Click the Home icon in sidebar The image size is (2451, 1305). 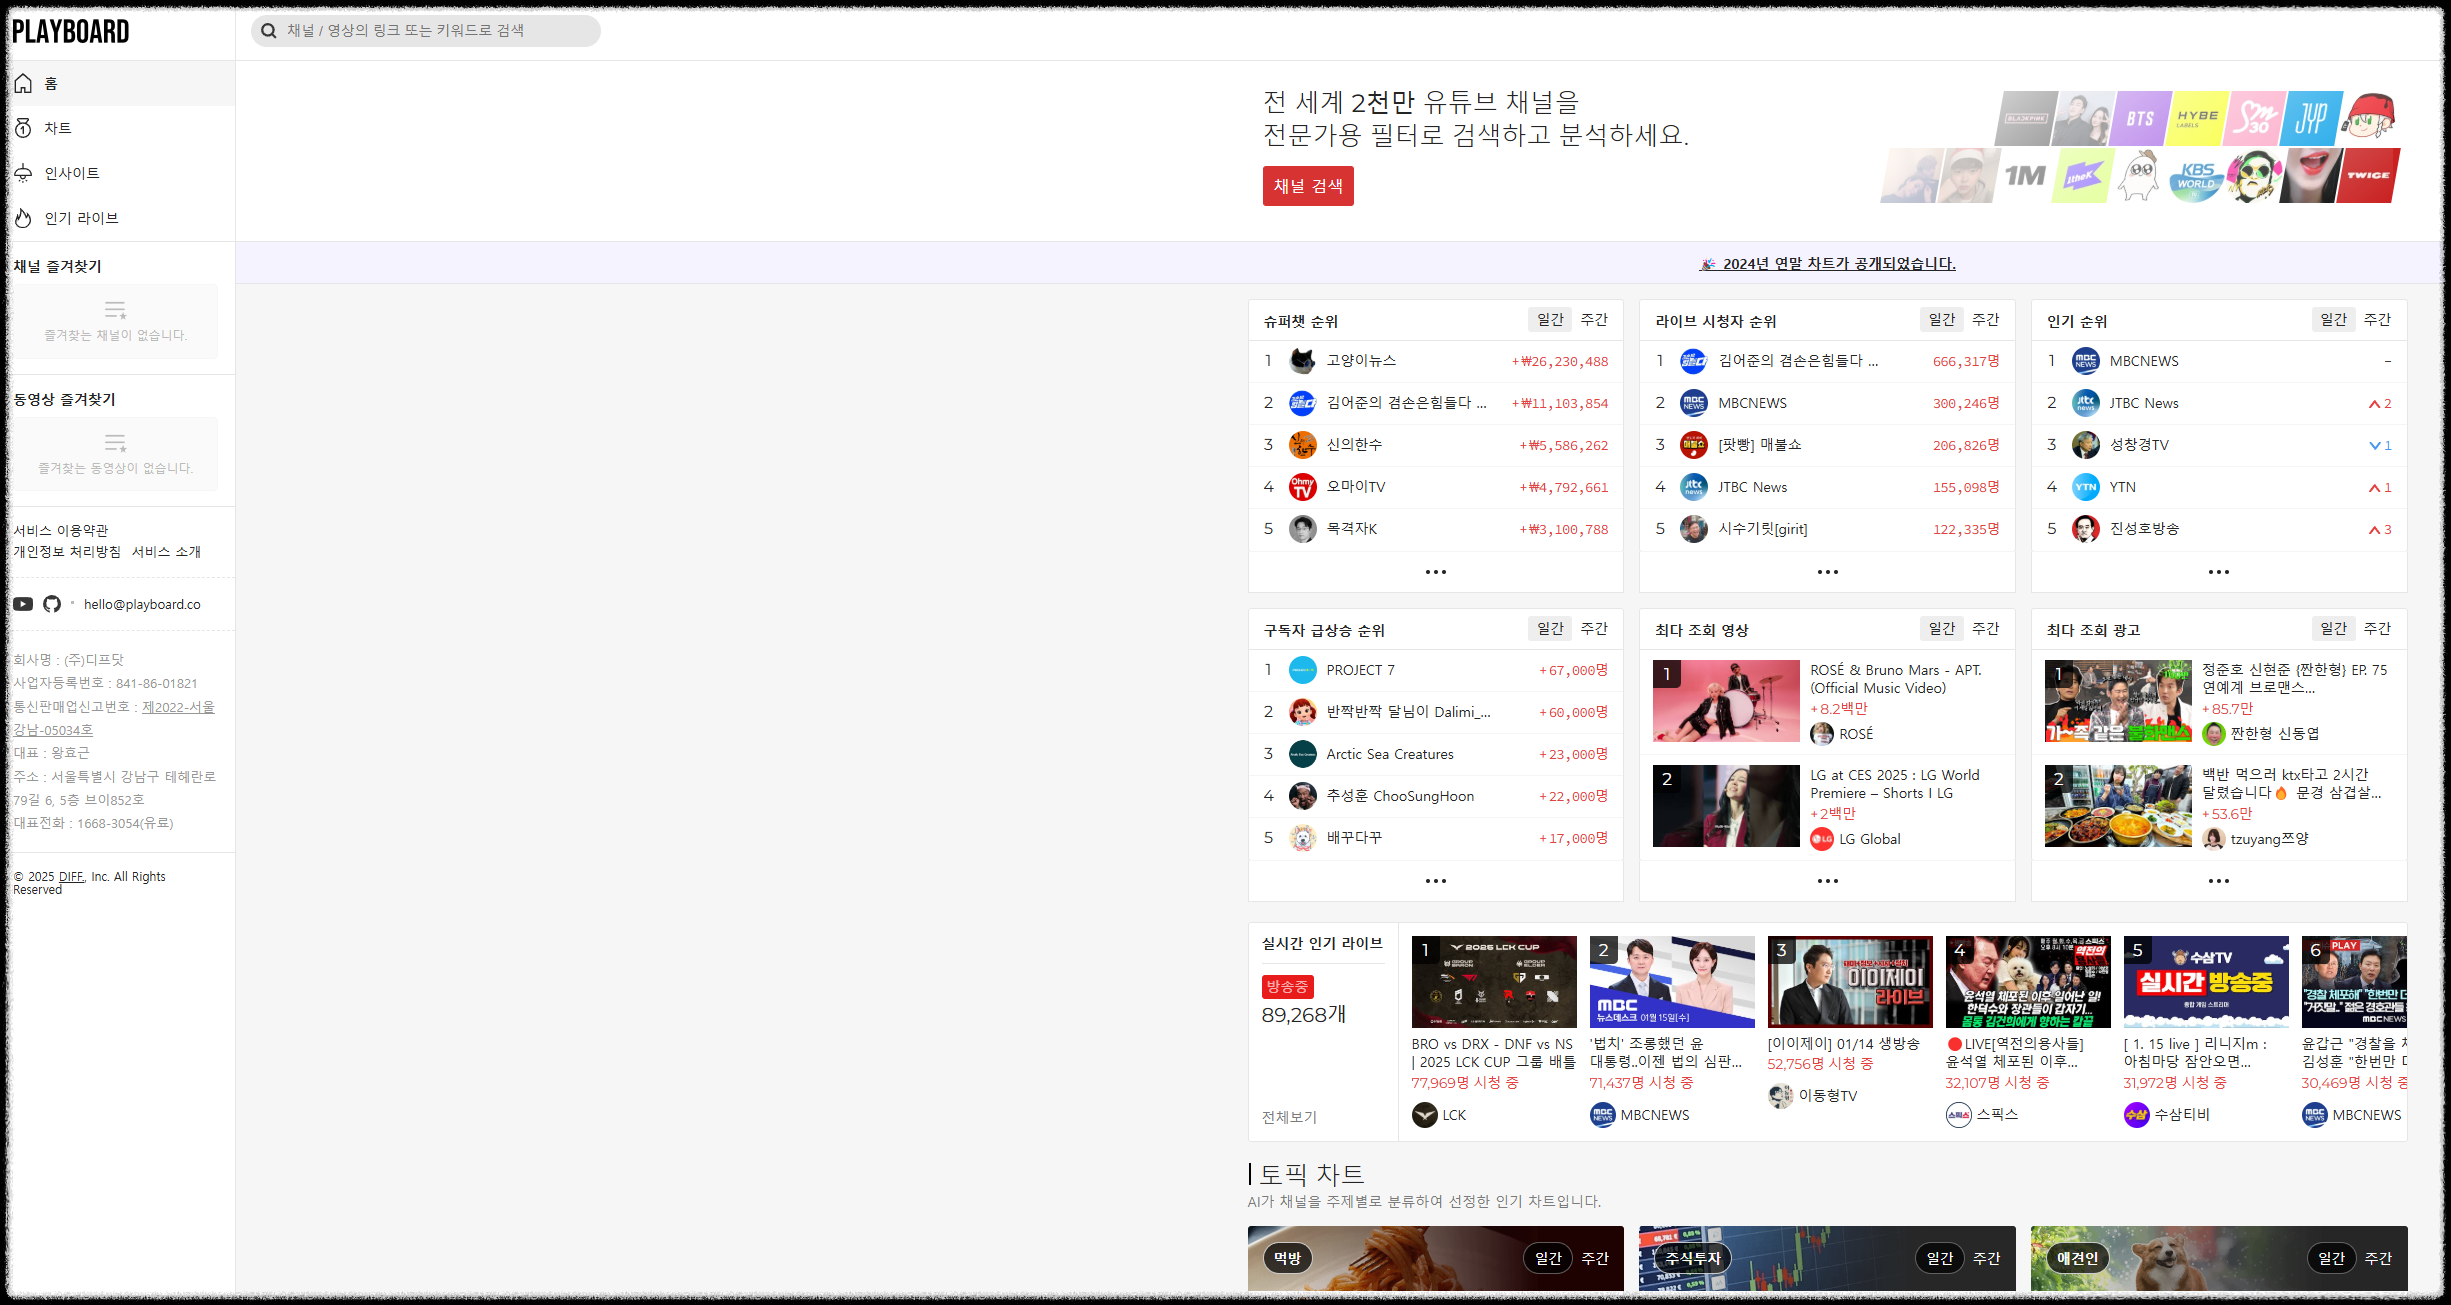pyautogui.click(x=23, y=84)
